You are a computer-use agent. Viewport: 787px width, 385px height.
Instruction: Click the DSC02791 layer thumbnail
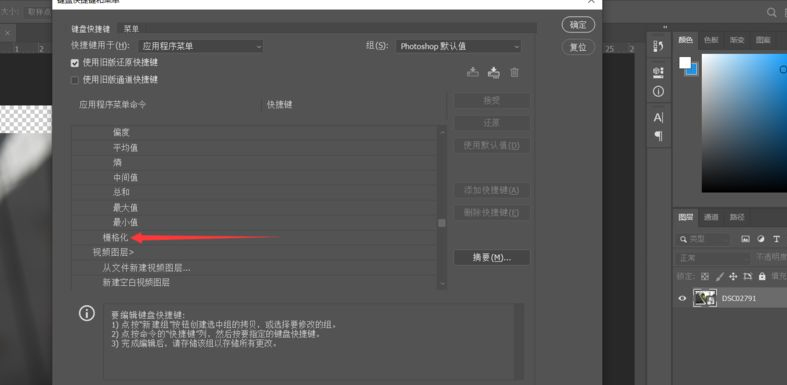click(705, 298)
